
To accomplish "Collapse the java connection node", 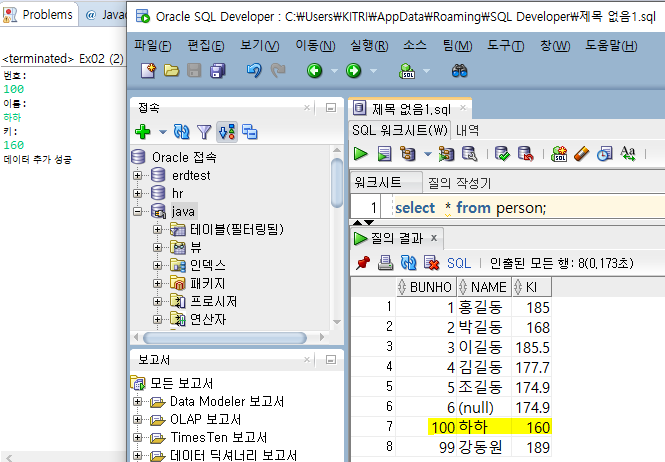I will point(137,211).
